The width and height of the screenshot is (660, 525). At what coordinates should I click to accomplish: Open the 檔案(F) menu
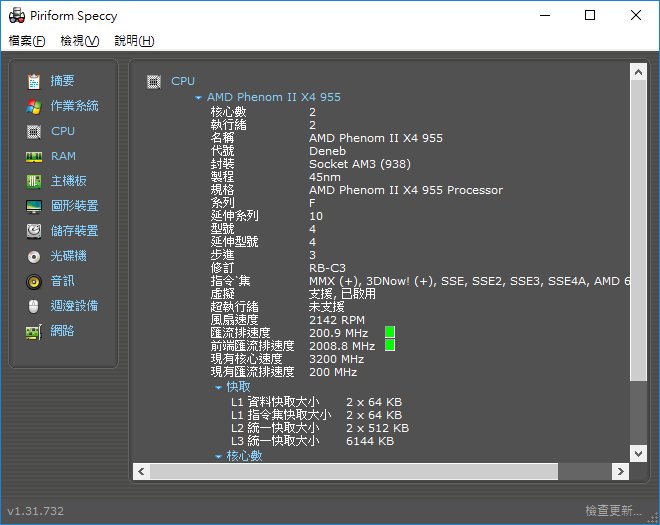click(27, 41)
